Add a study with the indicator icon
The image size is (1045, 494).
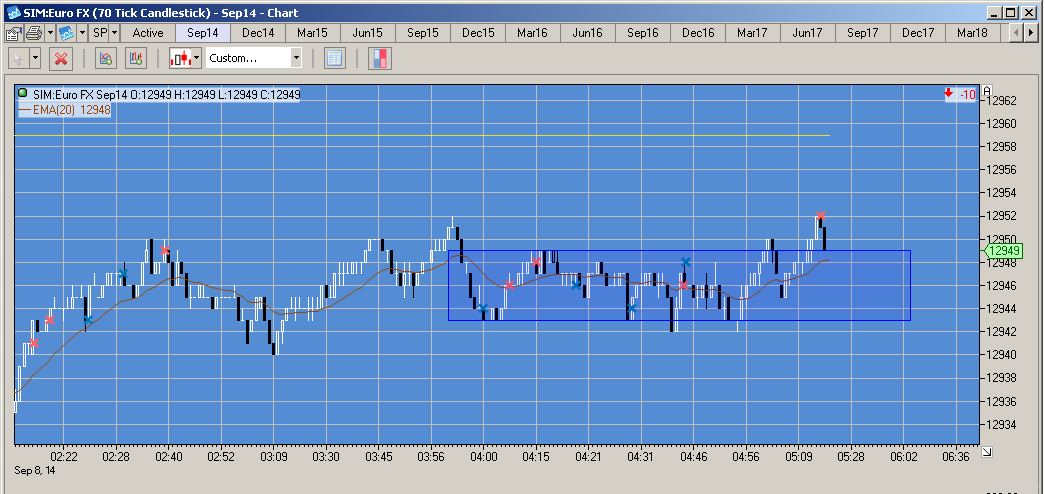(105, 59)
